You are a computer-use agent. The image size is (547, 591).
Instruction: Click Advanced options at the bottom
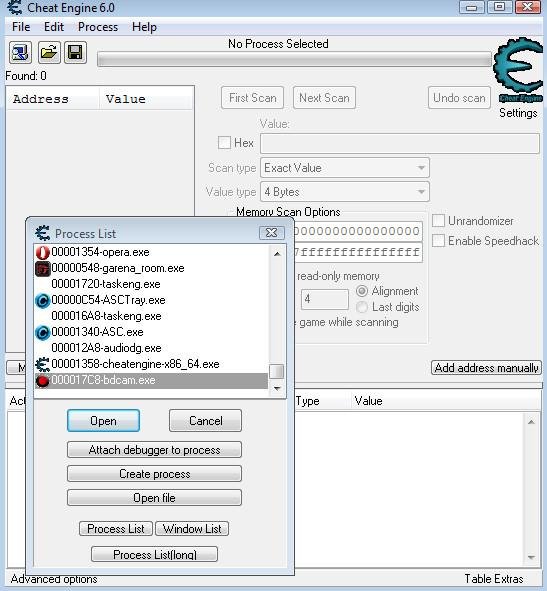click(x=54, y=579)
